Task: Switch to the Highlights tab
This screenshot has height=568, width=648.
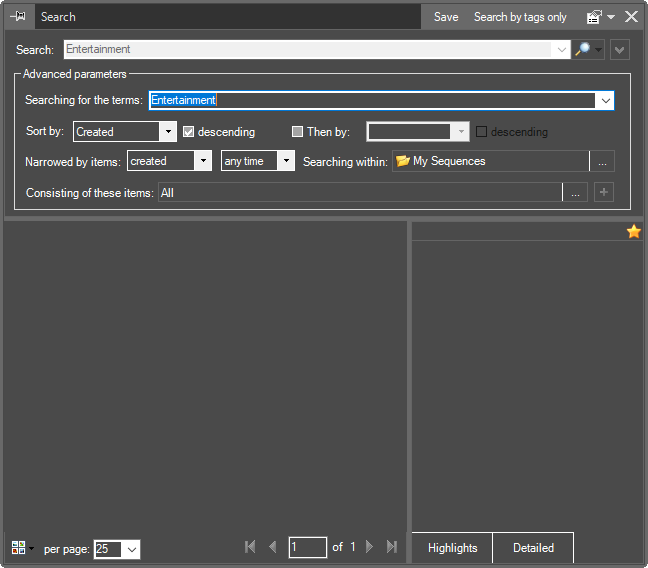Action: 452,548
